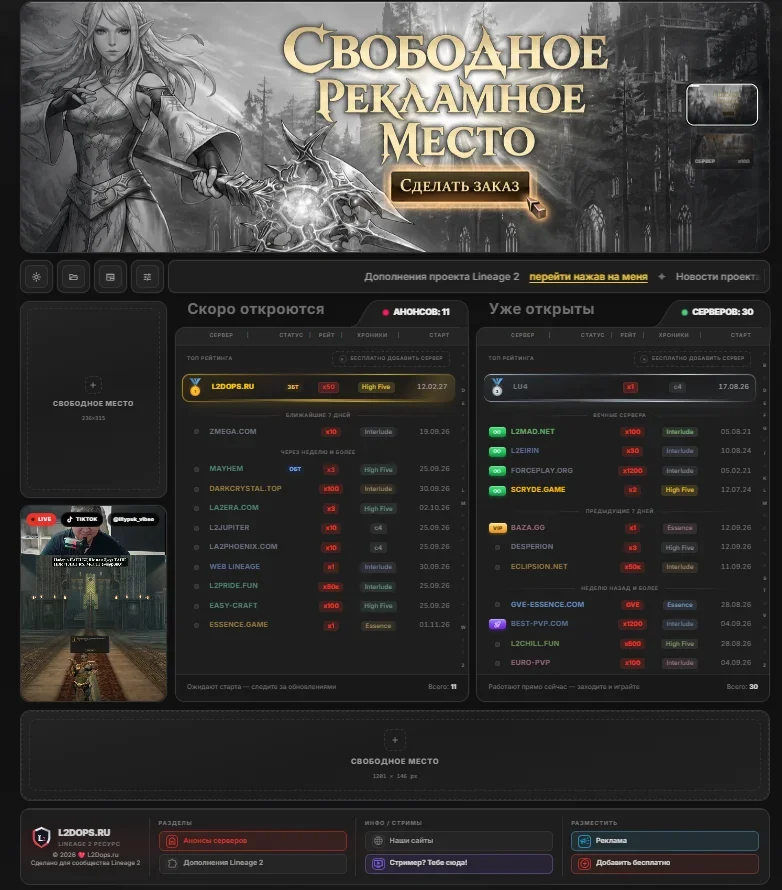The image size is (782, 890).
Task: Click Бесплатно добавить сервер in Скоро откроются panel
Action: tap(391, 359)
